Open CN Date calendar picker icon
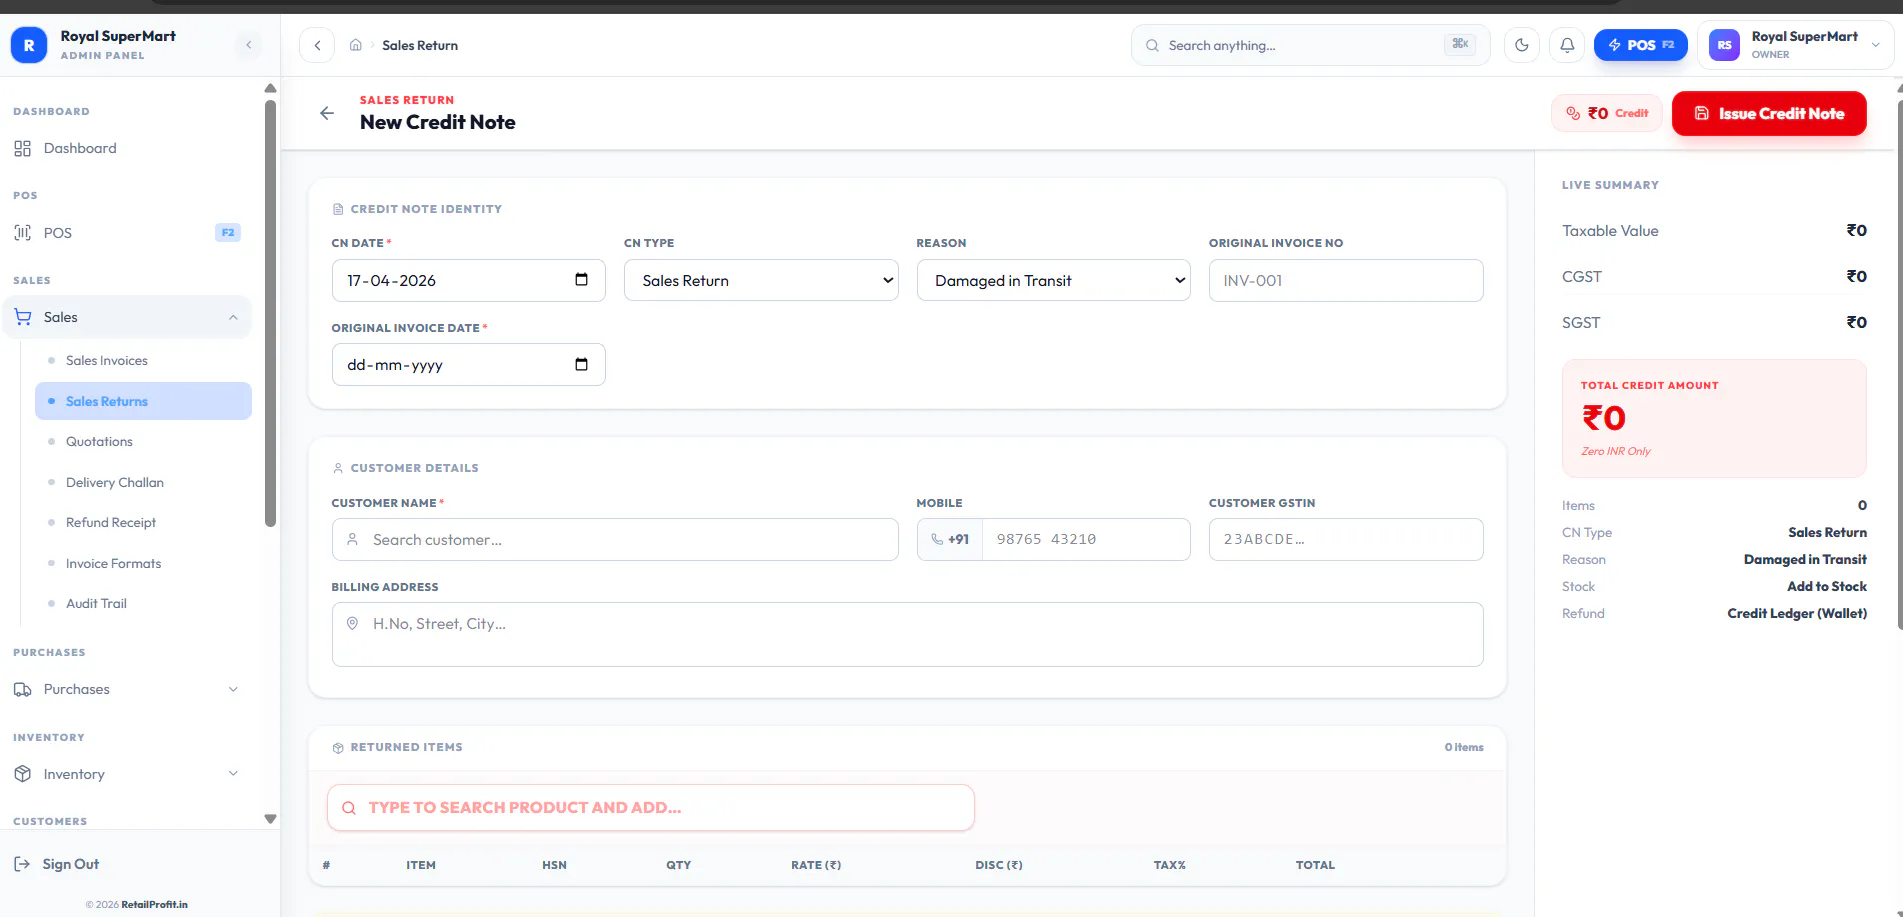This screenshot has width=1903, height=917. click(581, 279)
